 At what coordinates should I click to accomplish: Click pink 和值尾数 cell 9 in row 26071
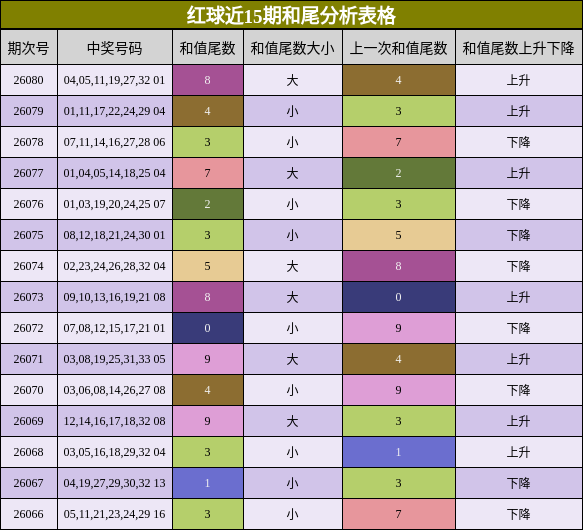208,359
